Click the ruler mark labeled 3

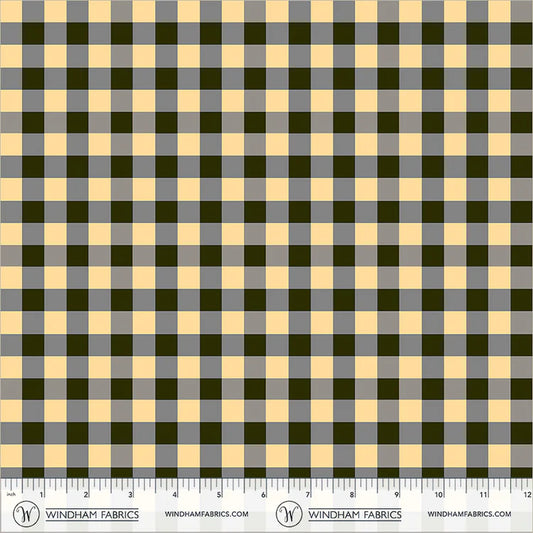coord(130,494)
